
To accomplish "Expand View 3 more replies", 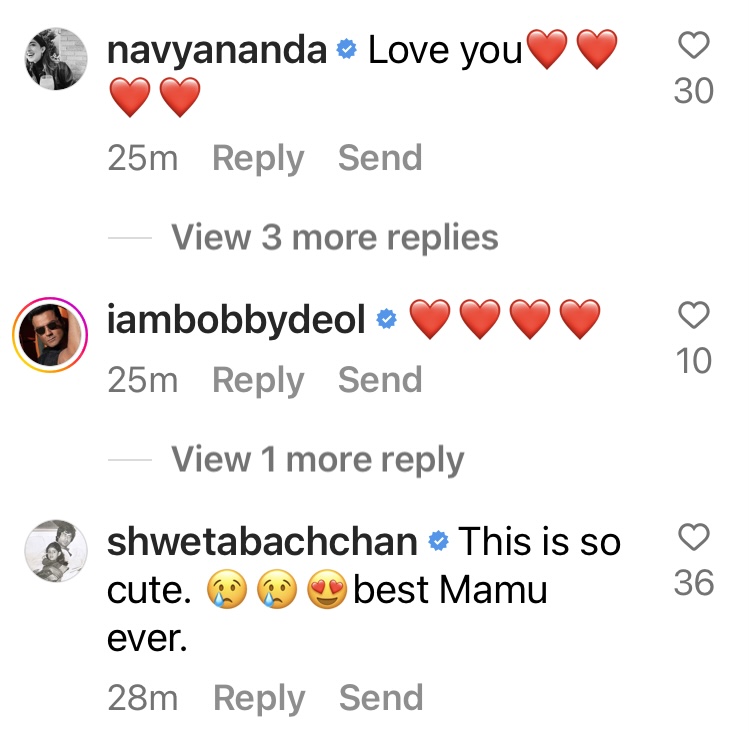I will click(334, 238).
